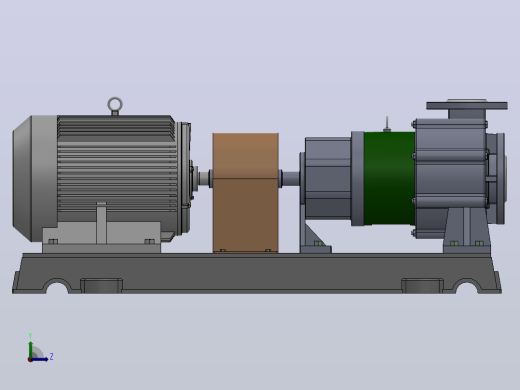Select the finned motor housing

tap(117, 163)
